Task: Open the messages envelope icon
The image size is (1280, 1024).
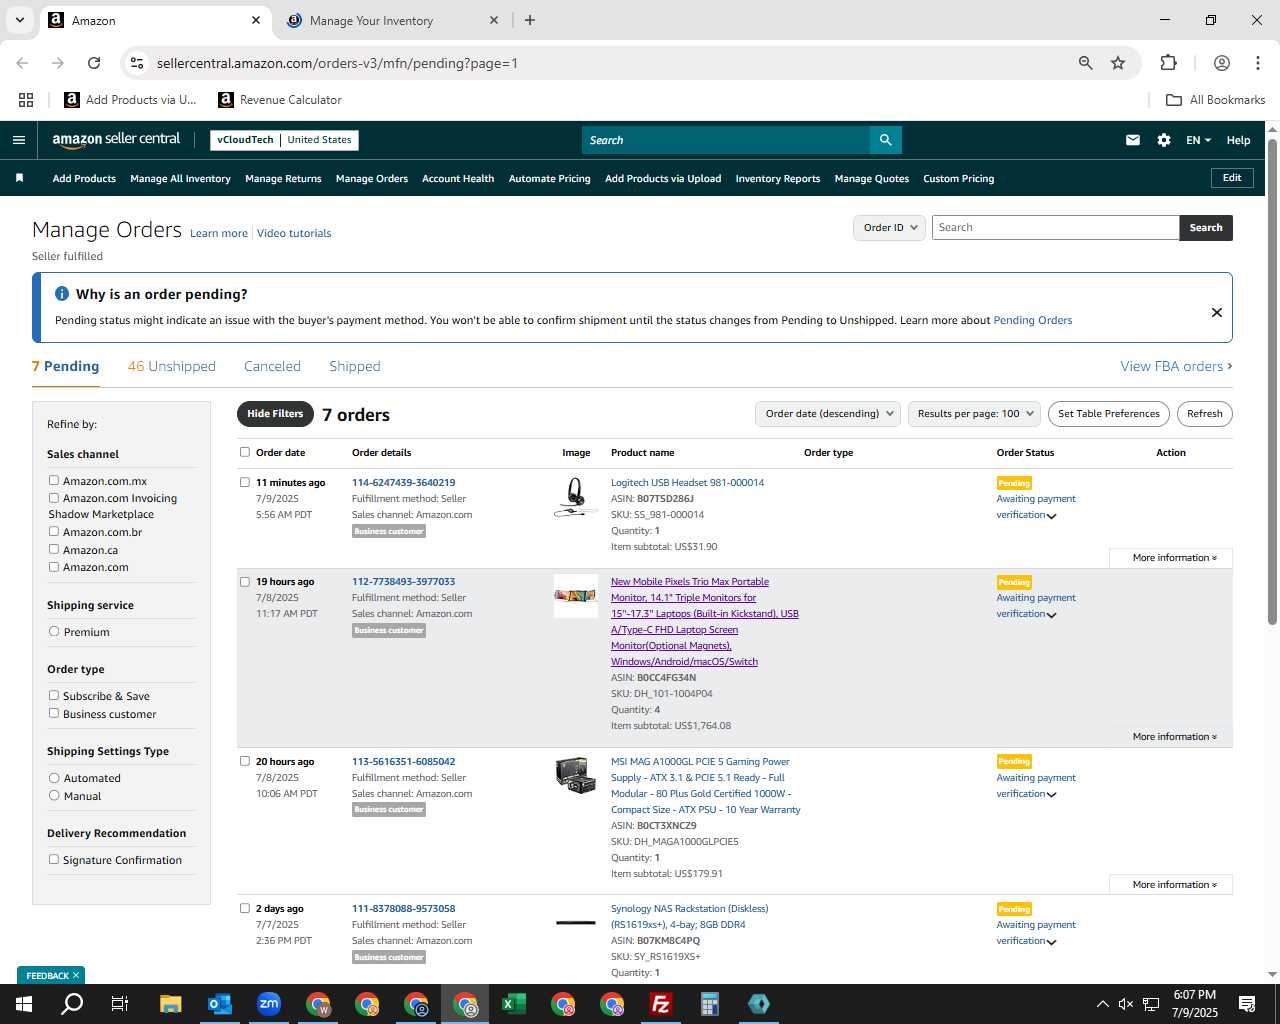Action: pos(1133,140)
